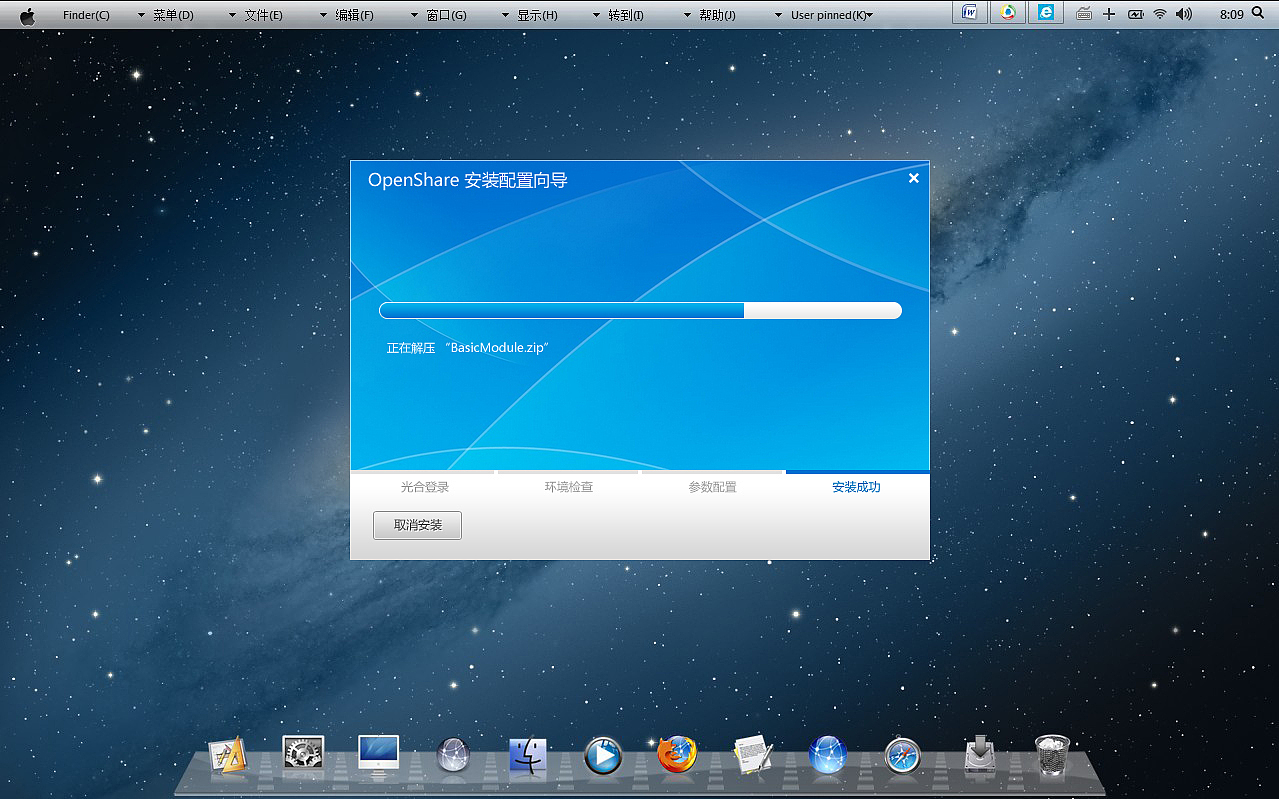Open the blue network globe in the dock
This screenshot has width=1279, height=799.
828,755
